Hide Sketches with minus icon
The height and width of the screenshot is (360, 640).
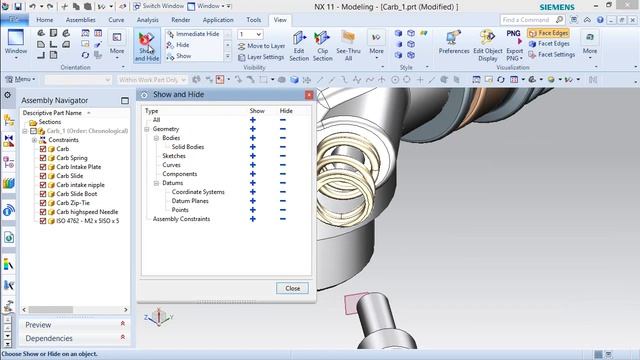tap(282, 156)
